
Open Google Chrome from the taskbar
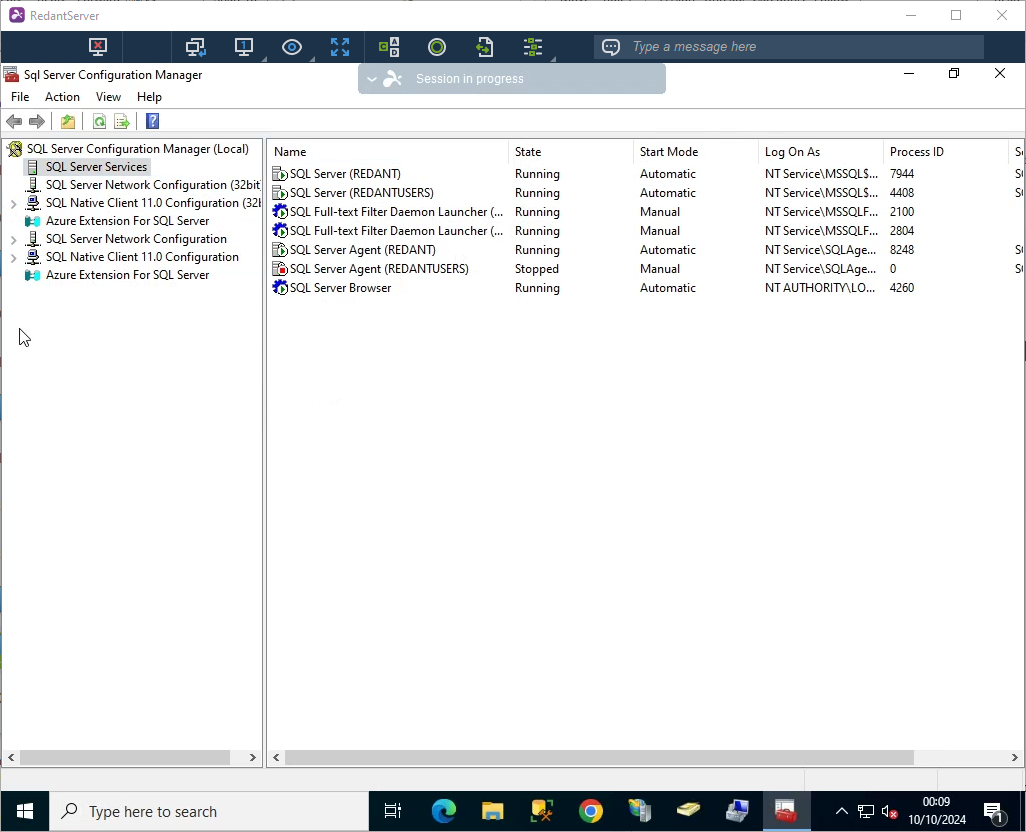coord(590,811)
